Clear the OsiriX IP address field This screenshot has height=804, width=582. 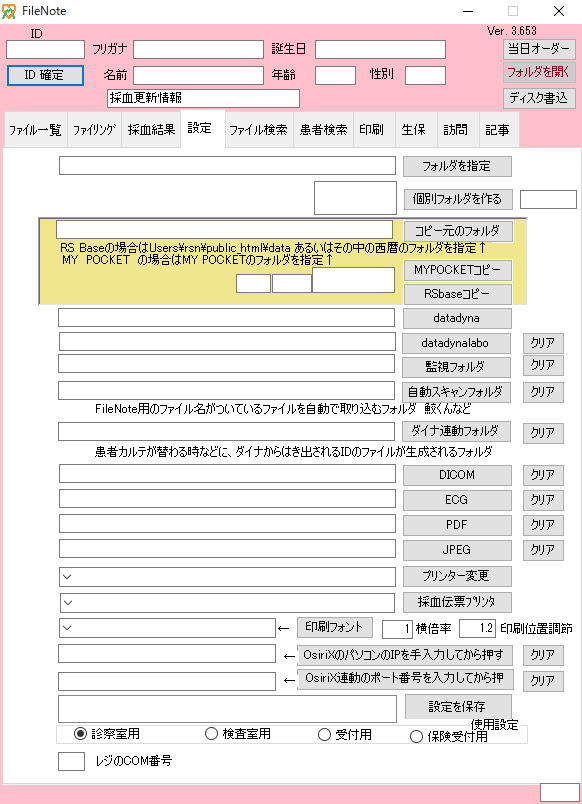pyautogui.click(x=543, y=656)
